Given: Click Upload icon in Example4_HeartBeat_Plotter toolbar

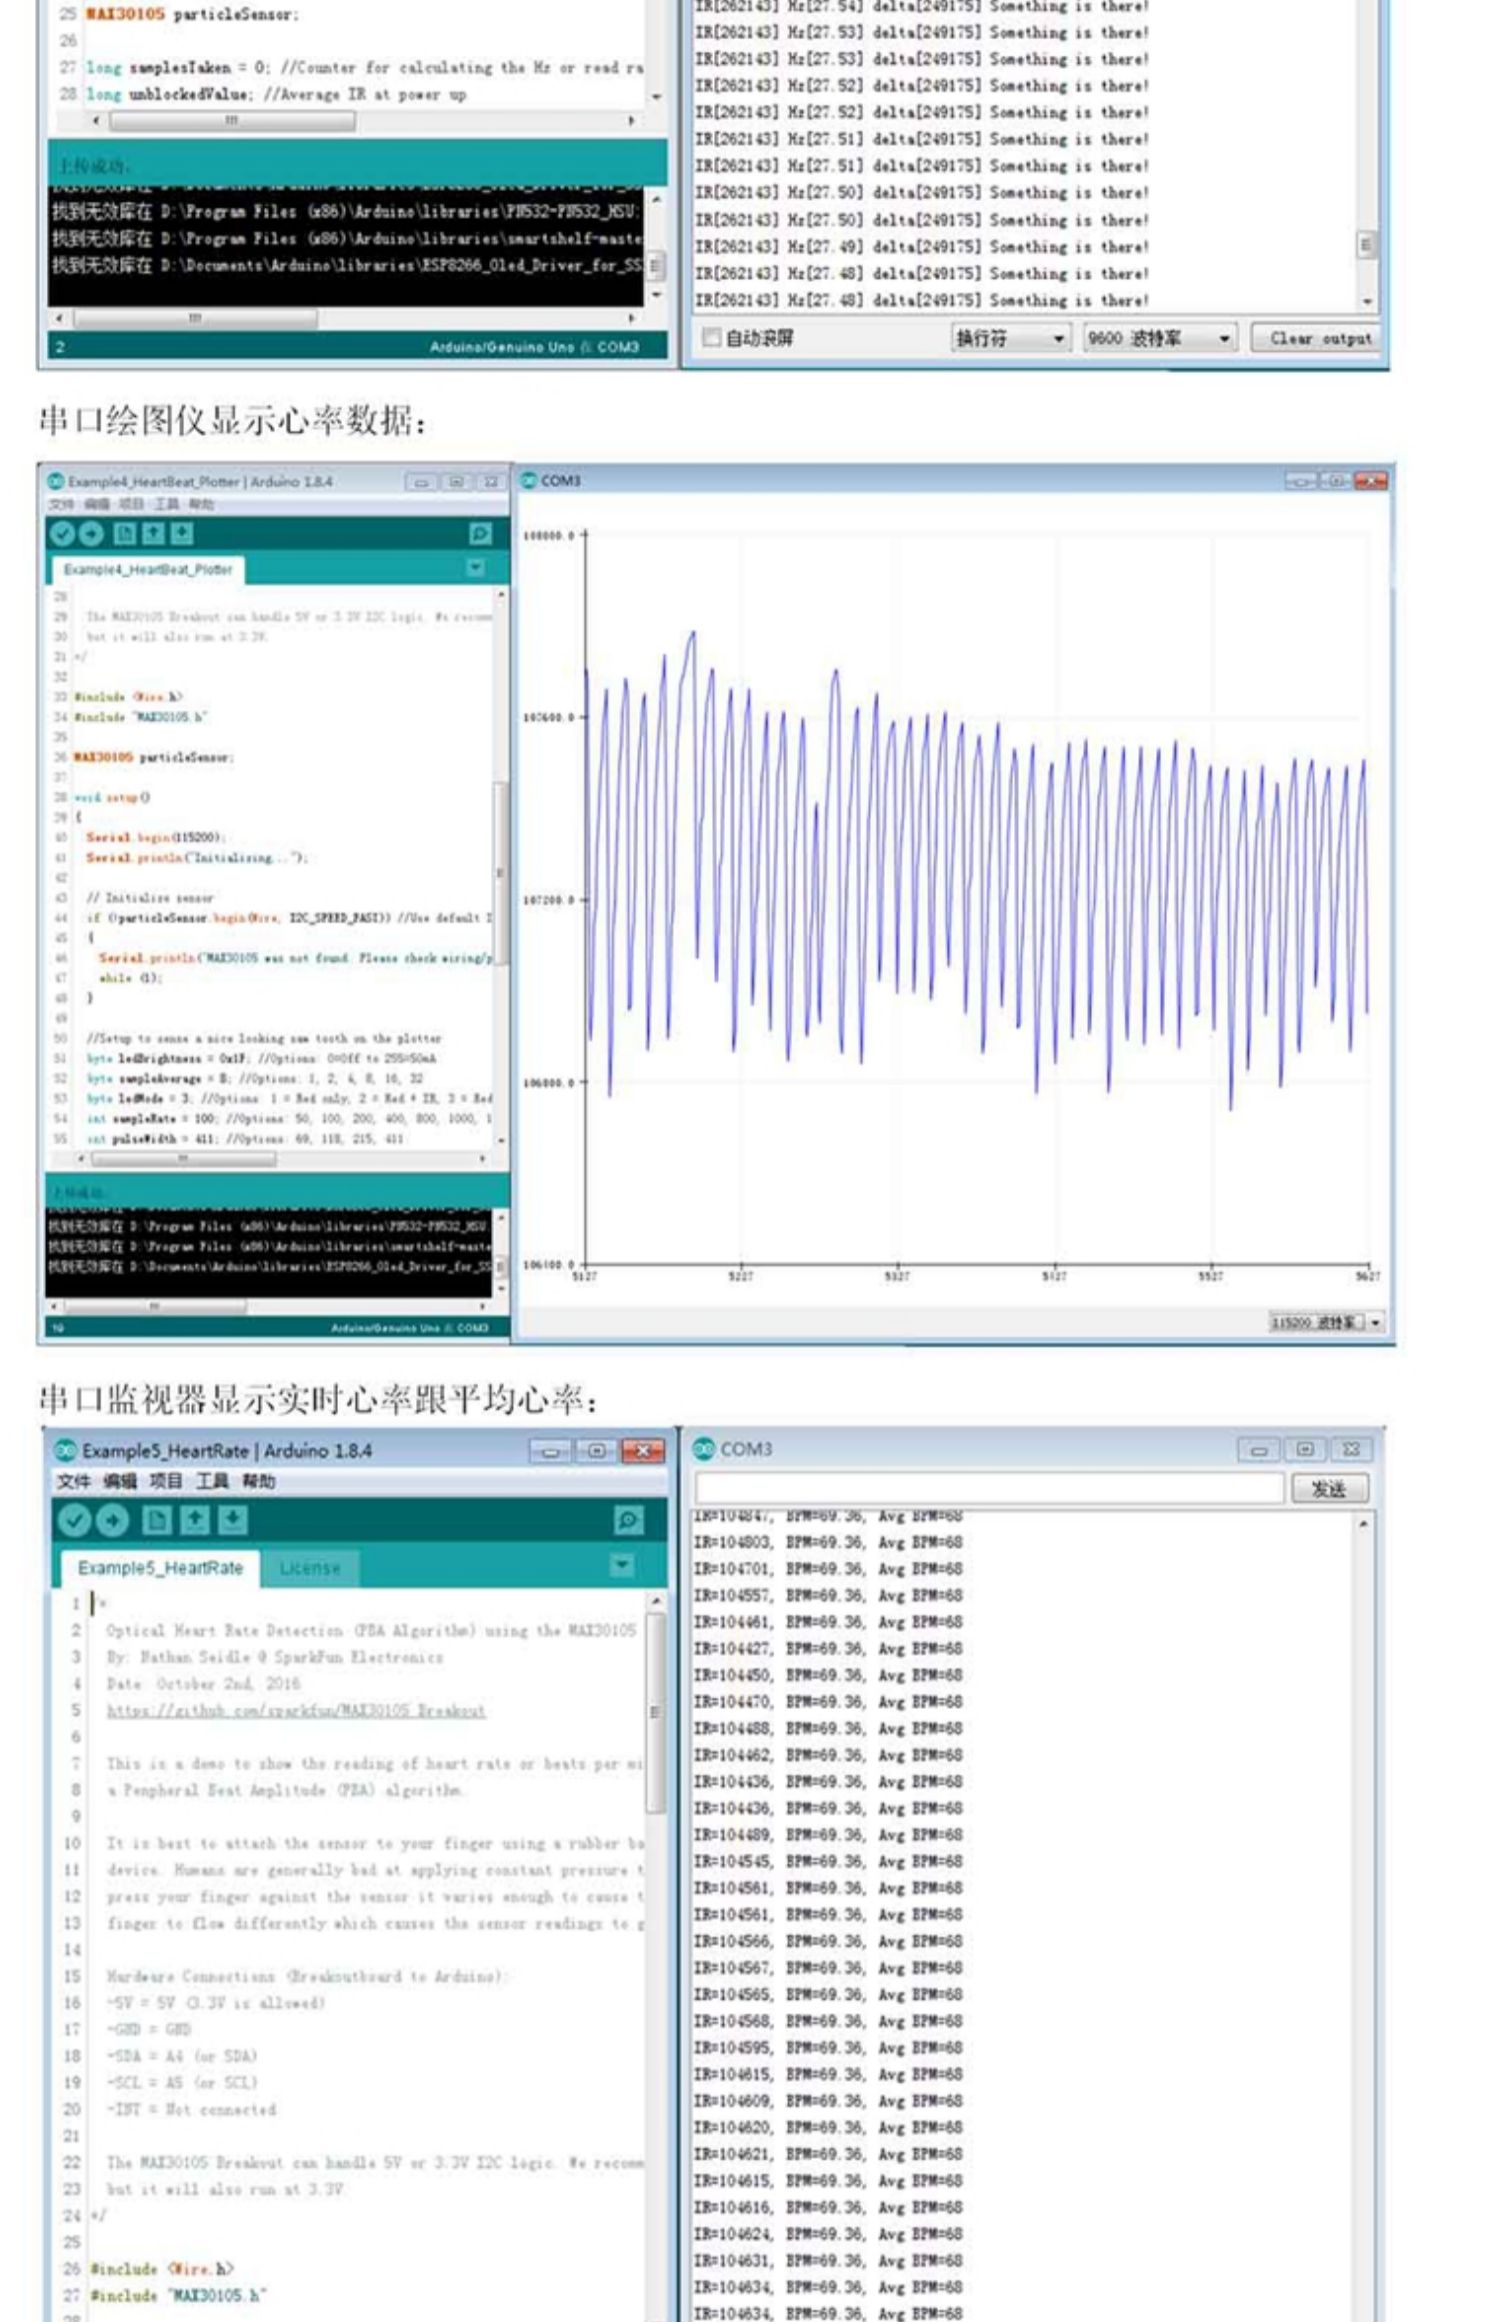Looking at the screenshot, I should [x=91, y=533].
